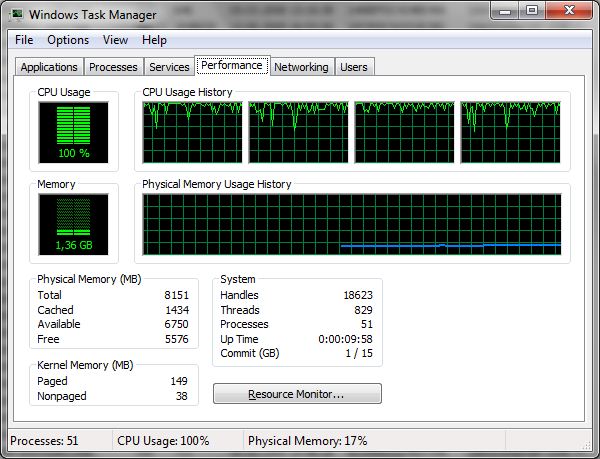This screenshot has height=459, width=600.
Task: Click the Total memory value 8151
Action: click(176, 295)
